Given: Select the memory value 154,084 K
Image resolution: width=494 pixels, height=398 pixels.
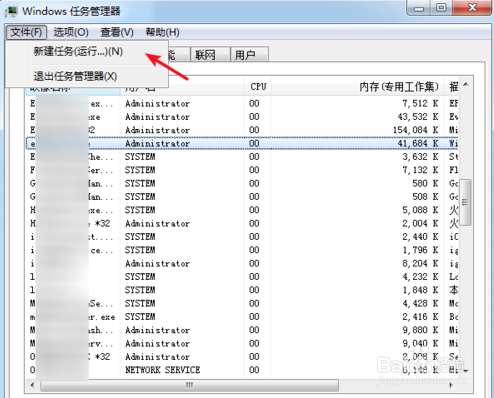Looking at the screenshot, I should [415, 130].
